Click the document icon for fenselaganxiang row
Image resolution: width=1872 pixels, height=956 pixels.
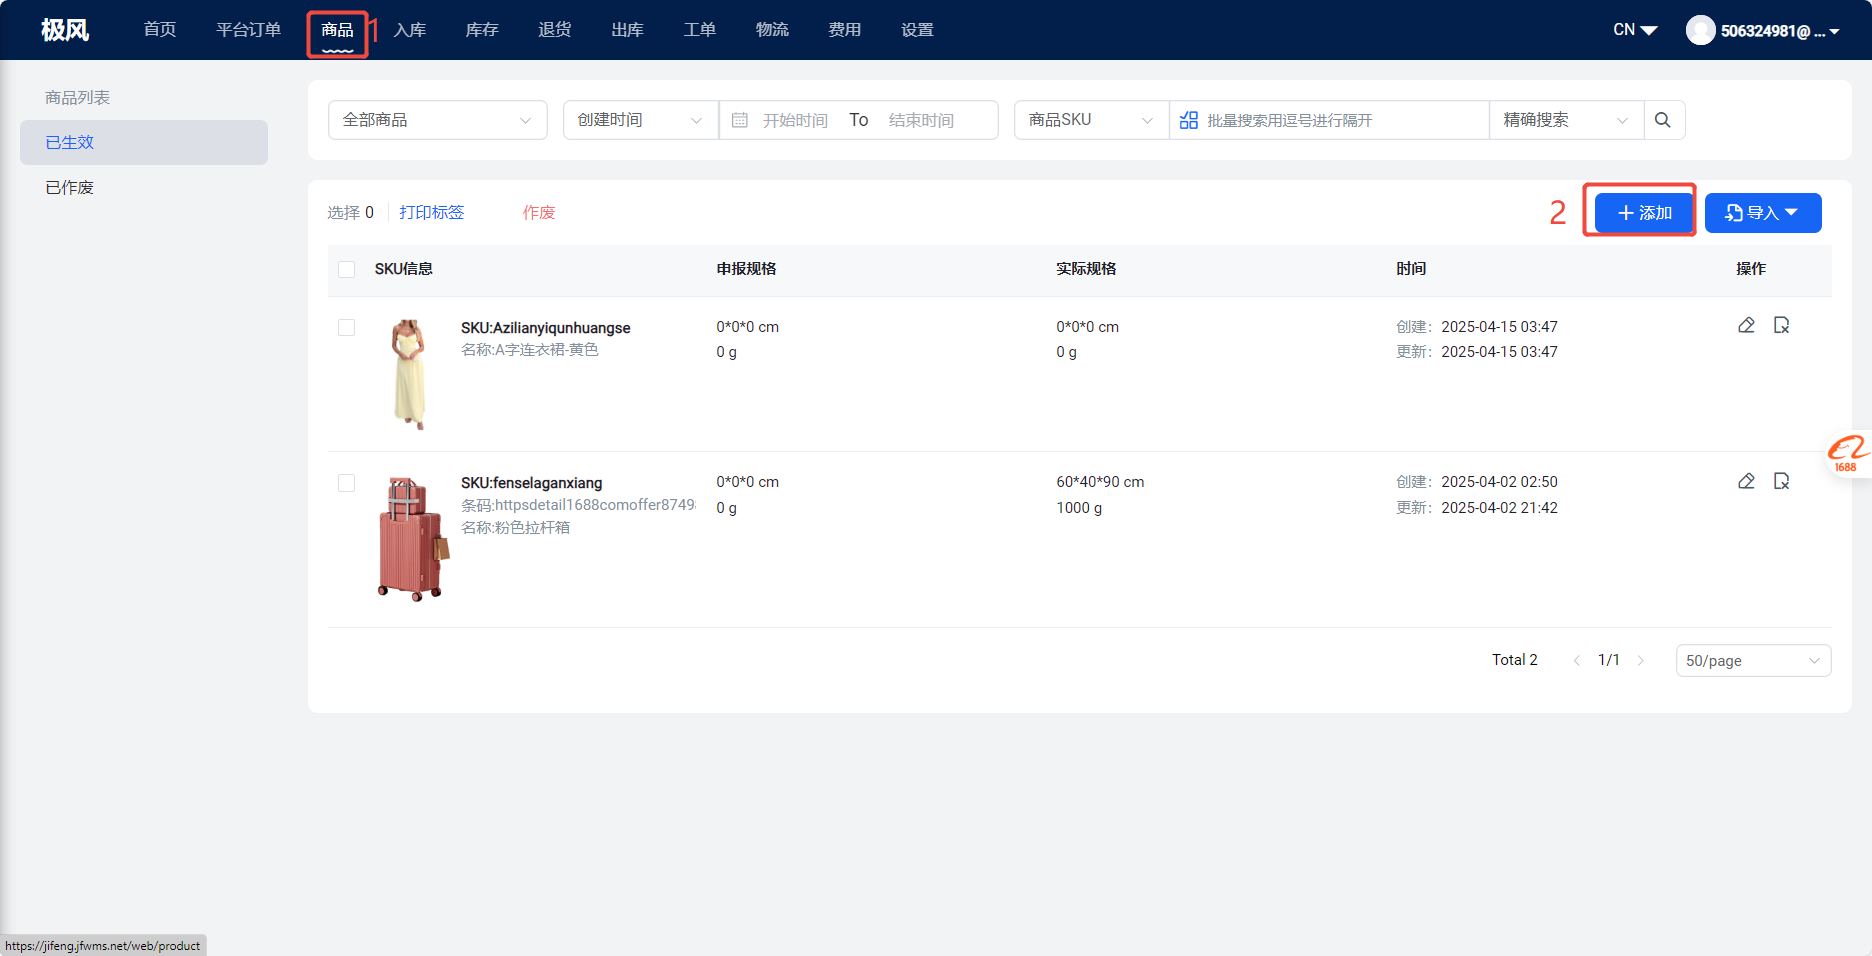tap(1781, 481)
